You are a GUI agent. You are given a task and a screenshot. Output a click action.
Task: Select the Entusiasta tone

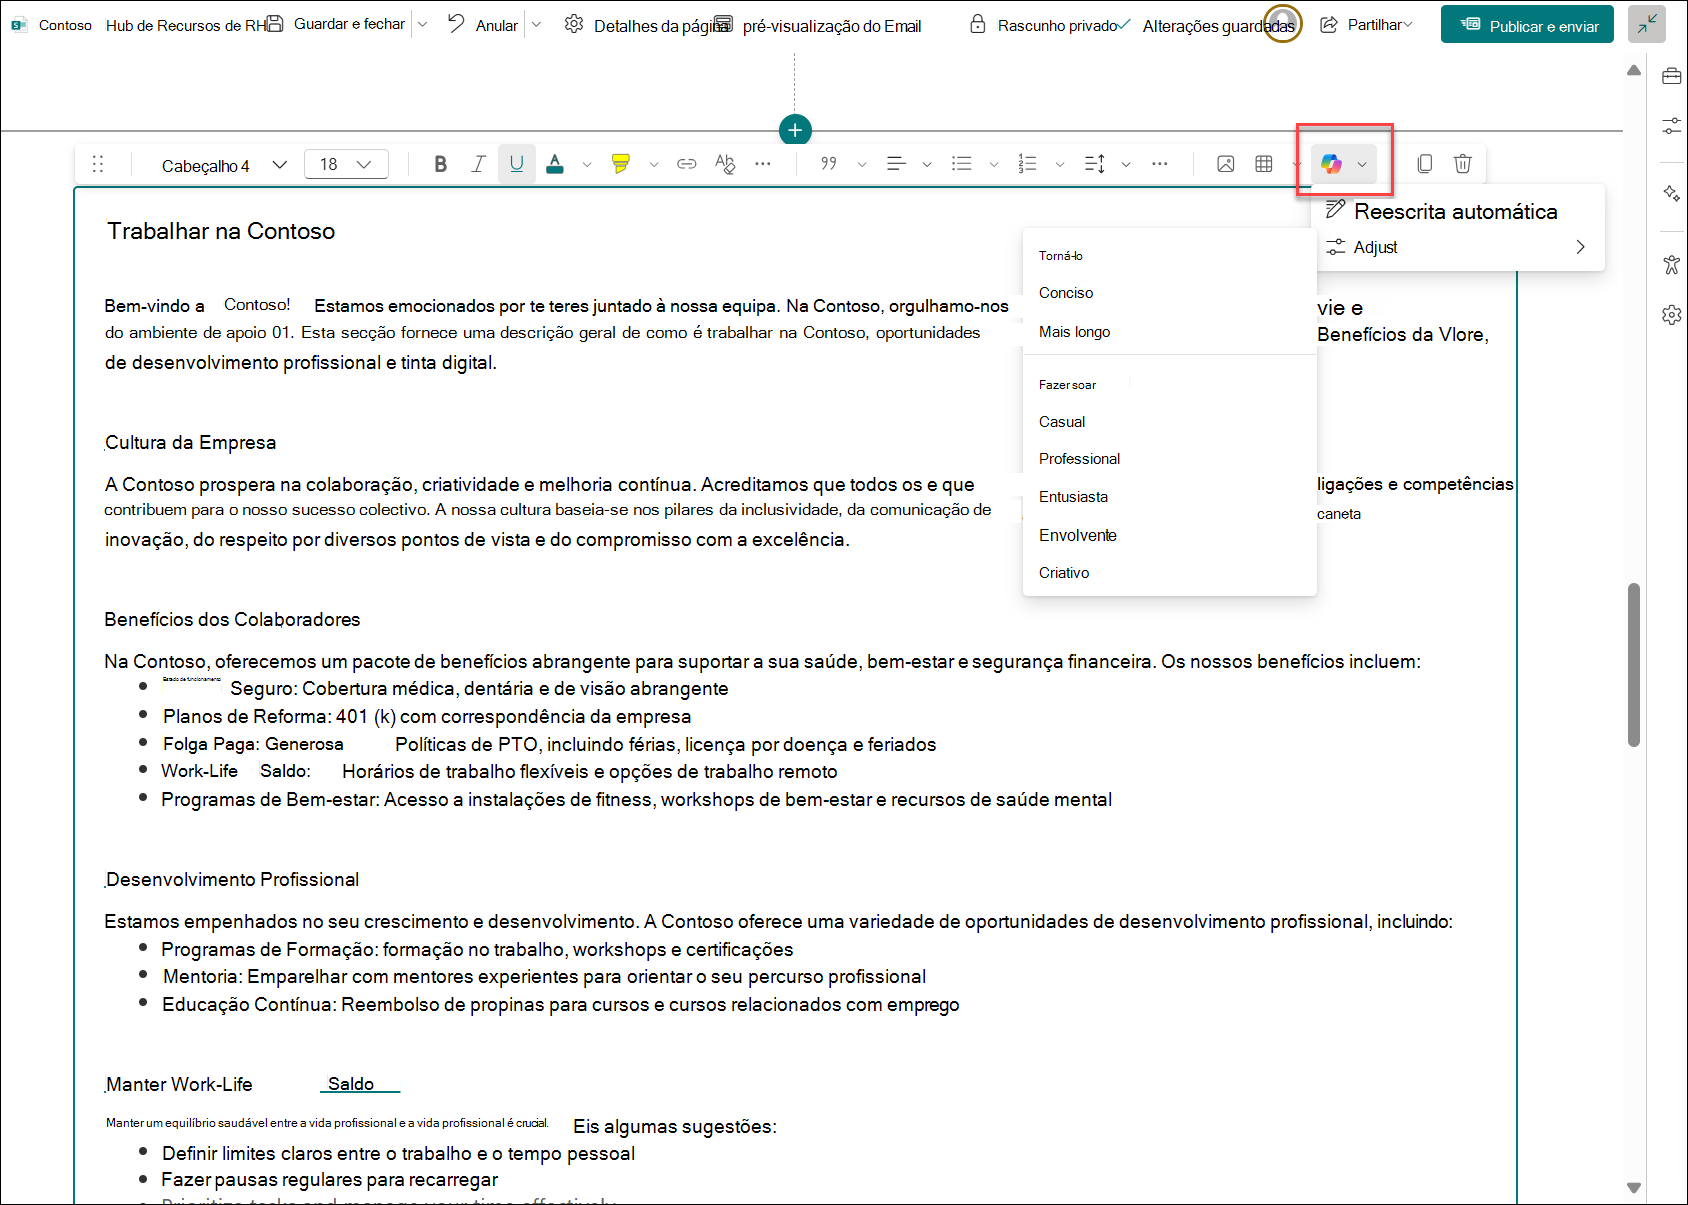[1074, 497]
